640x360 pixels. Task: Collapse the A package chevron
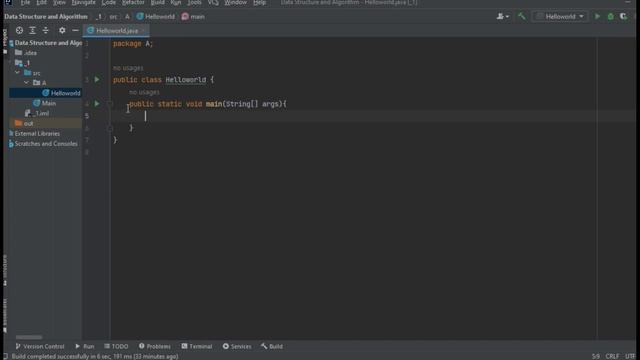pos(27,83)
